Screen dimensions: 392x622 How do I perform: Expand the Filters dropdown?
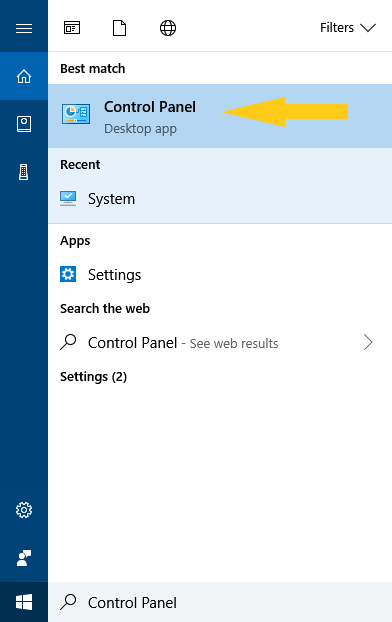click(x=348, y=28)
